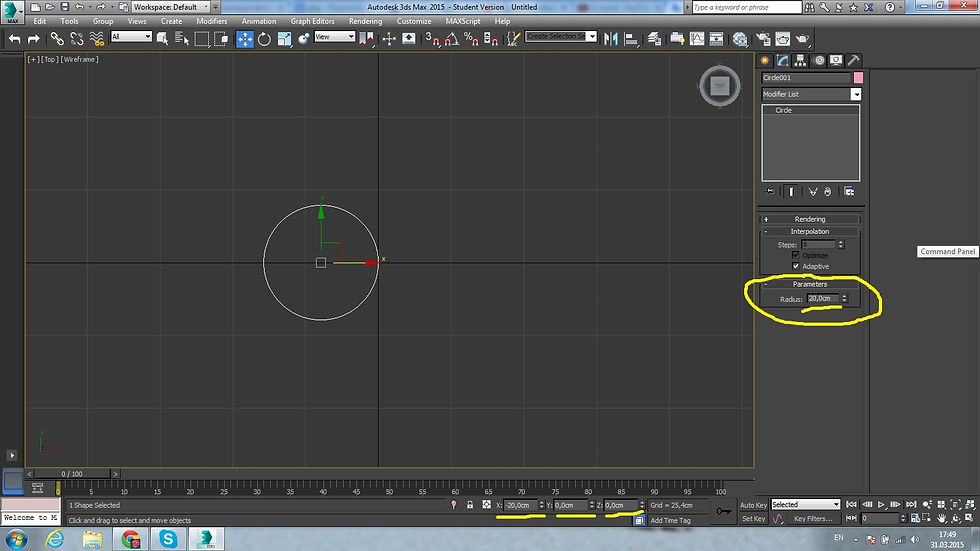
Task: Click Use Pivot Point Center icon
Action: click(367, 39)
